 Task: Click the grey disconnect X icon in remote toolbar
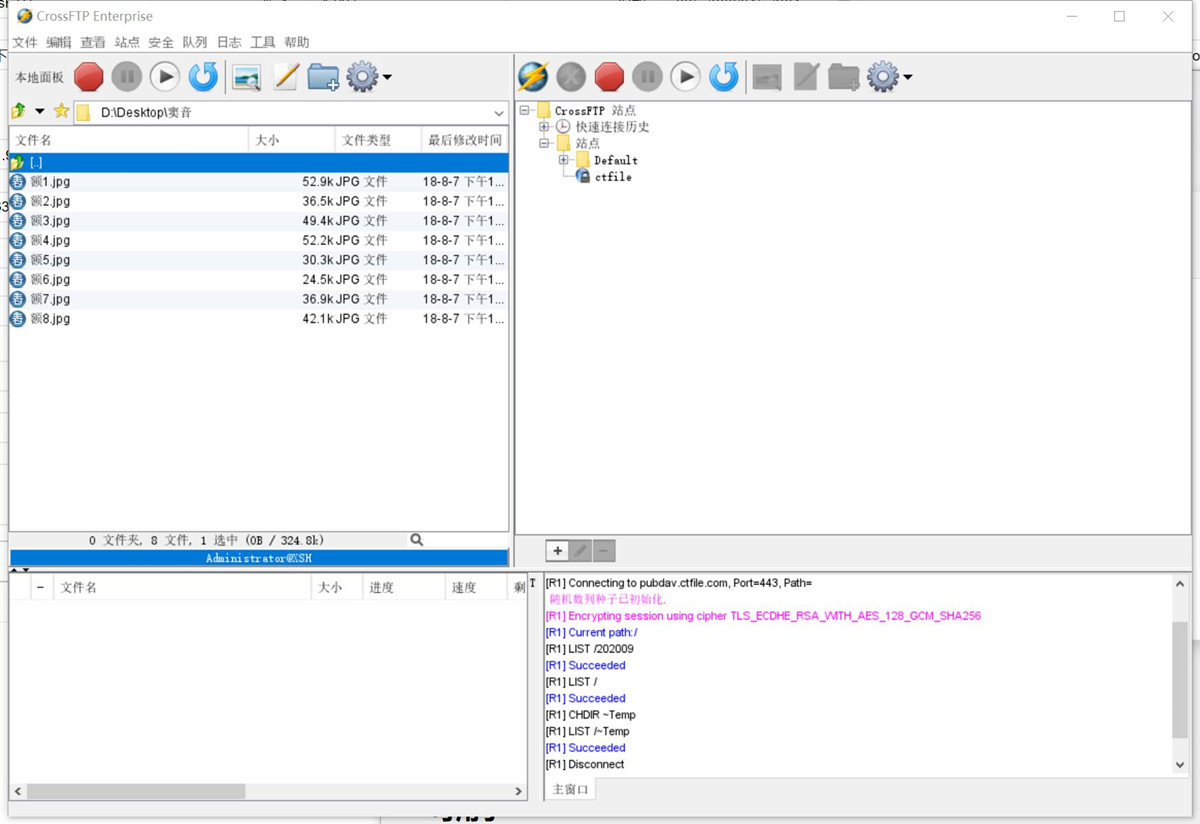[571, 77]
